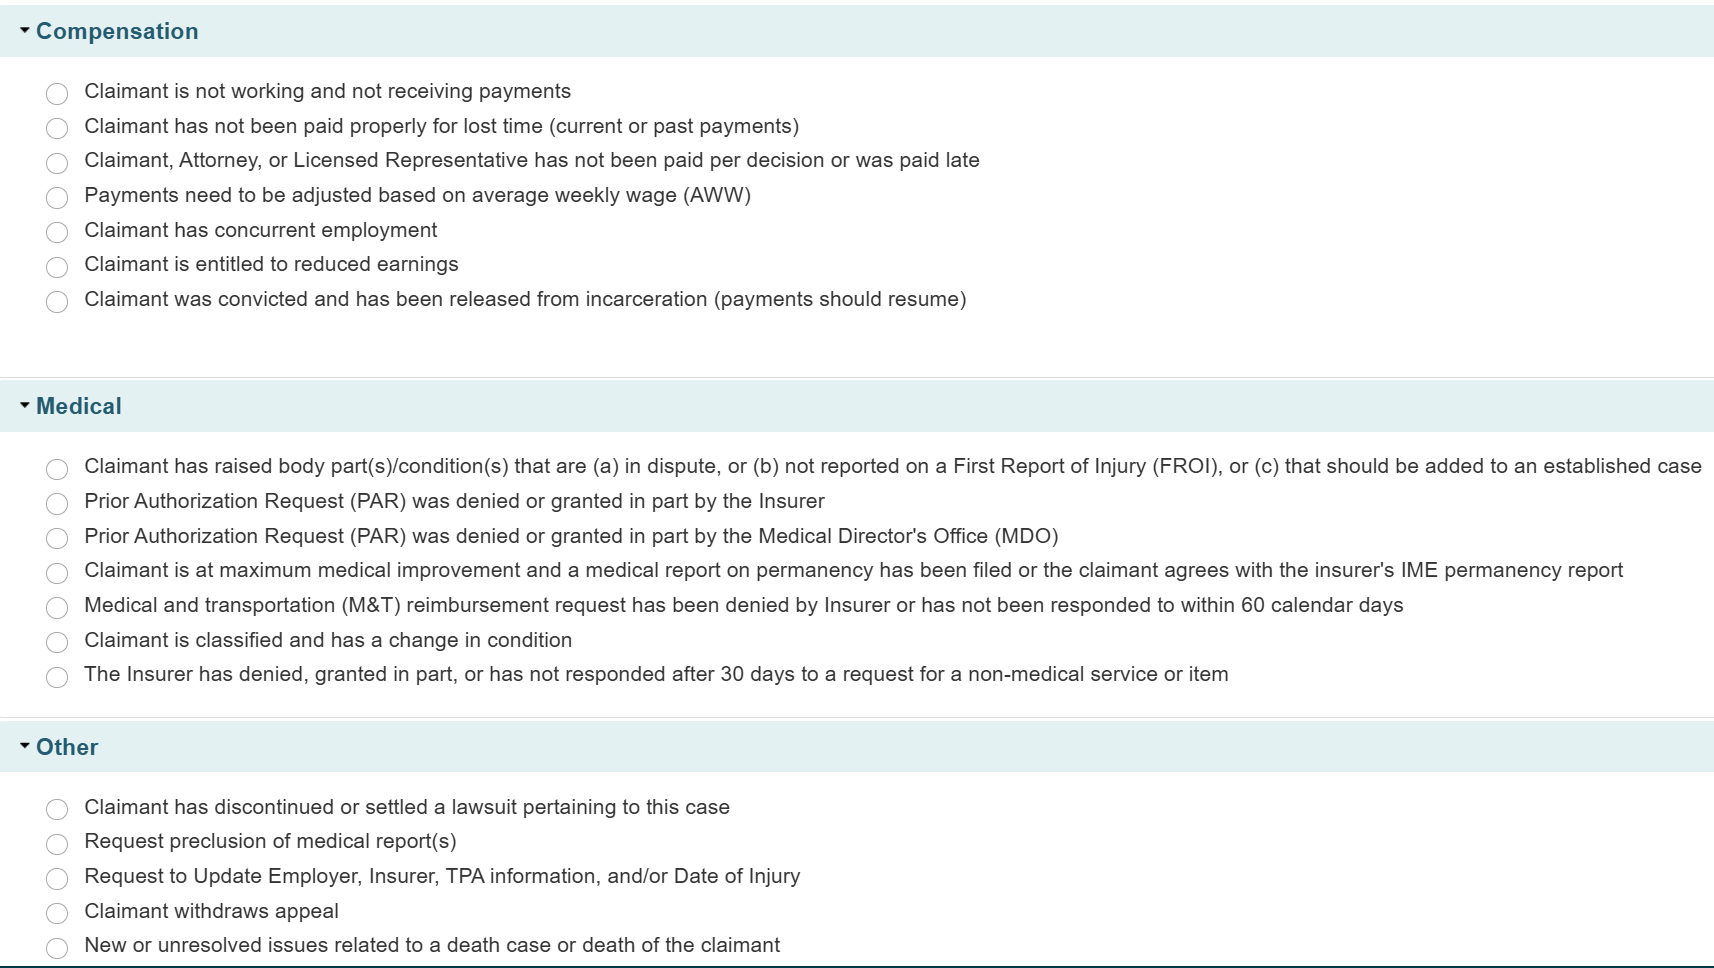This screenshot has width=1714, height=968.
Task: Pick the released from incarceration option
Action: pyautogui.click(x=57, y=301)
